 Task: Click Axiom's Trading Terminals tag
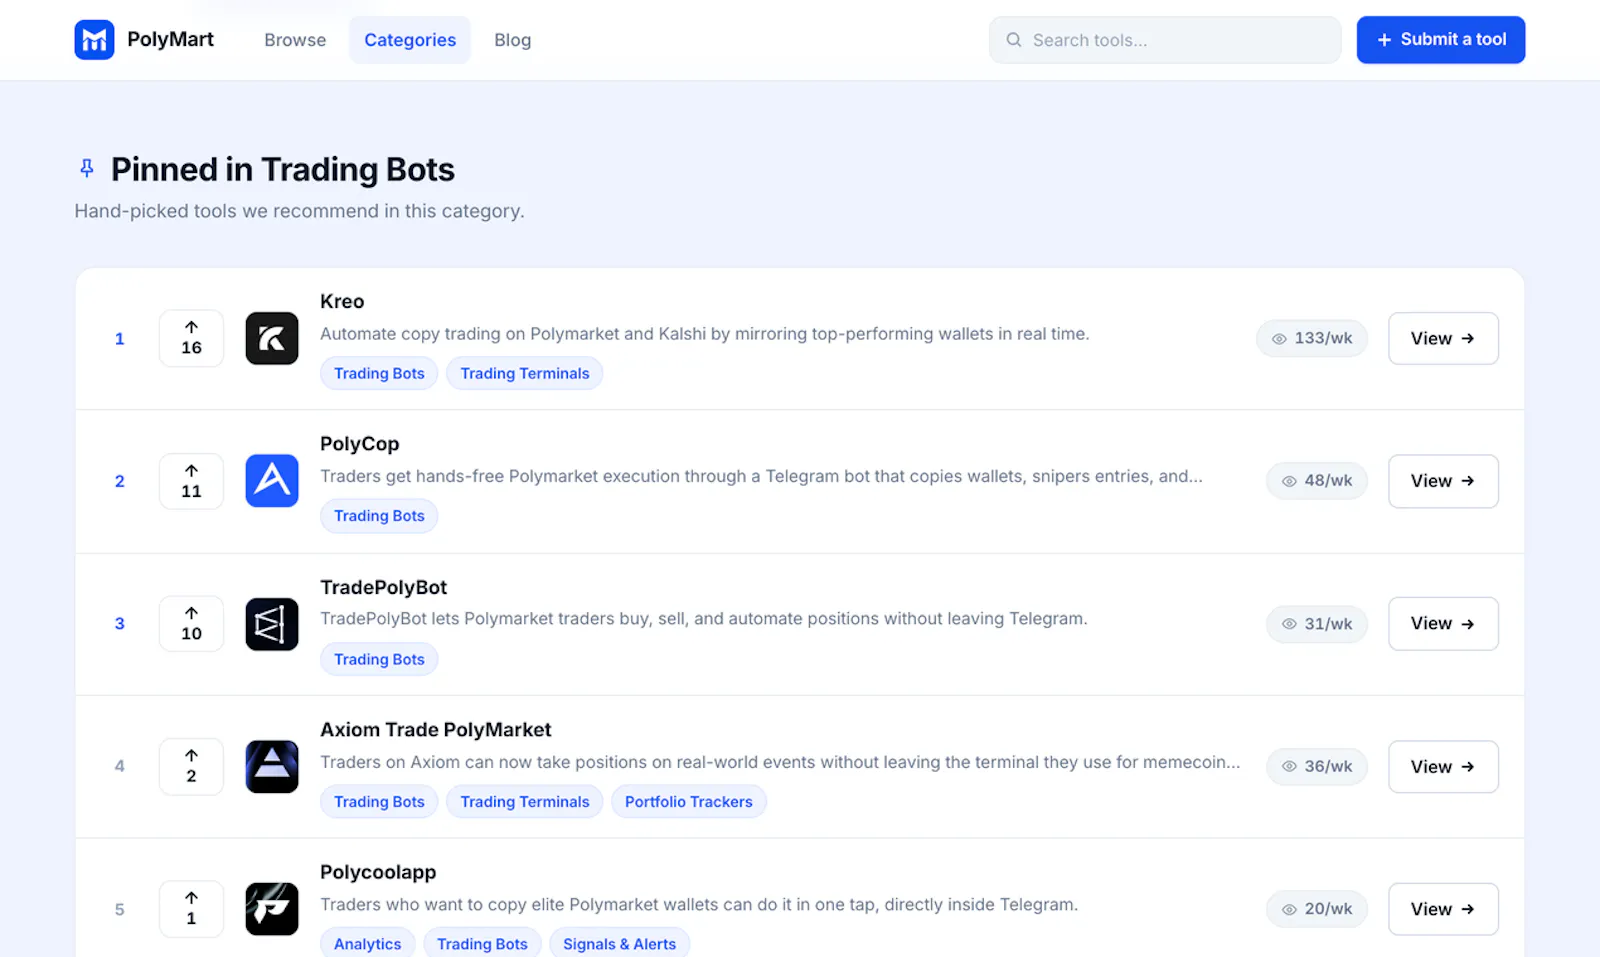coord(524,802)
